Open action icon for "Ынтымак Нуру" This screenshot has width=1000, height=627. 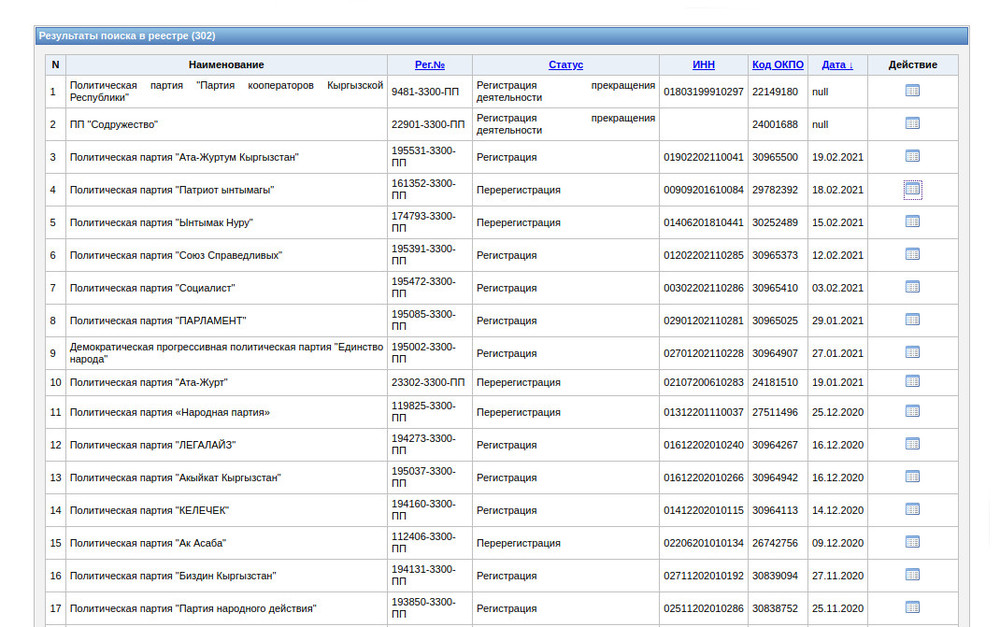pyautogui.click(x=913, y=221)
